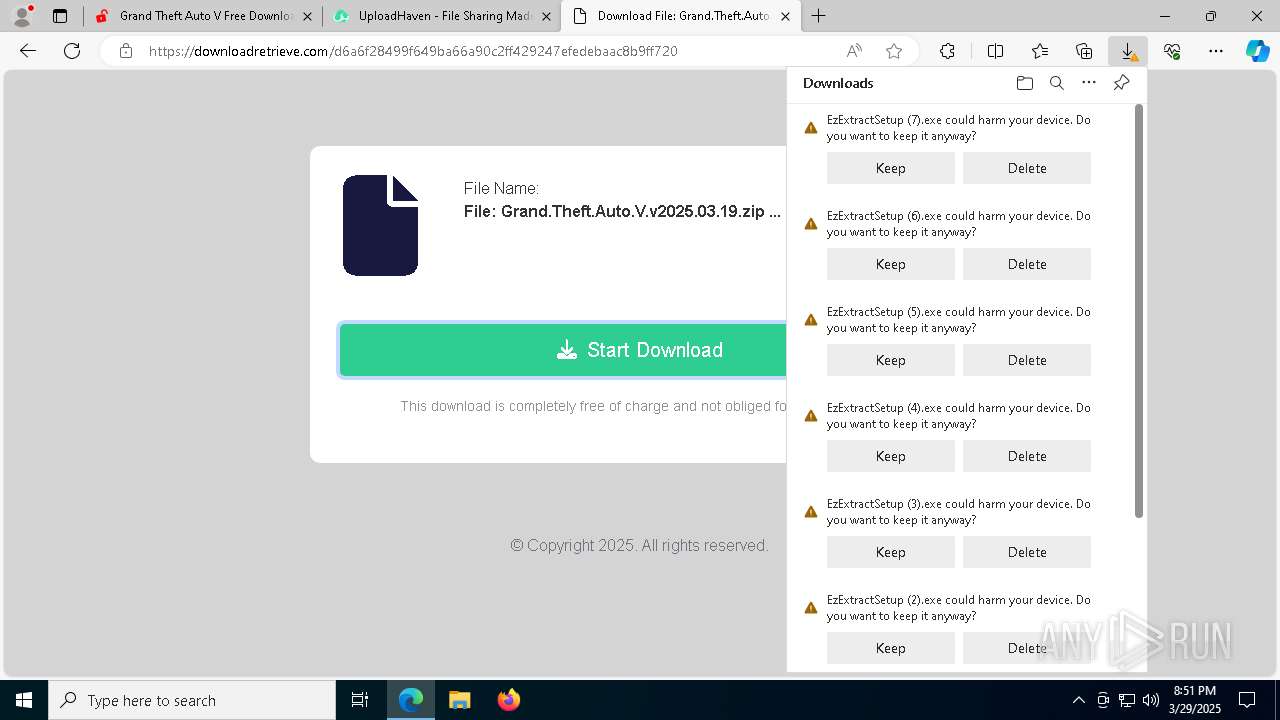Show hidden system tray icons

(x=1078, y=700)
